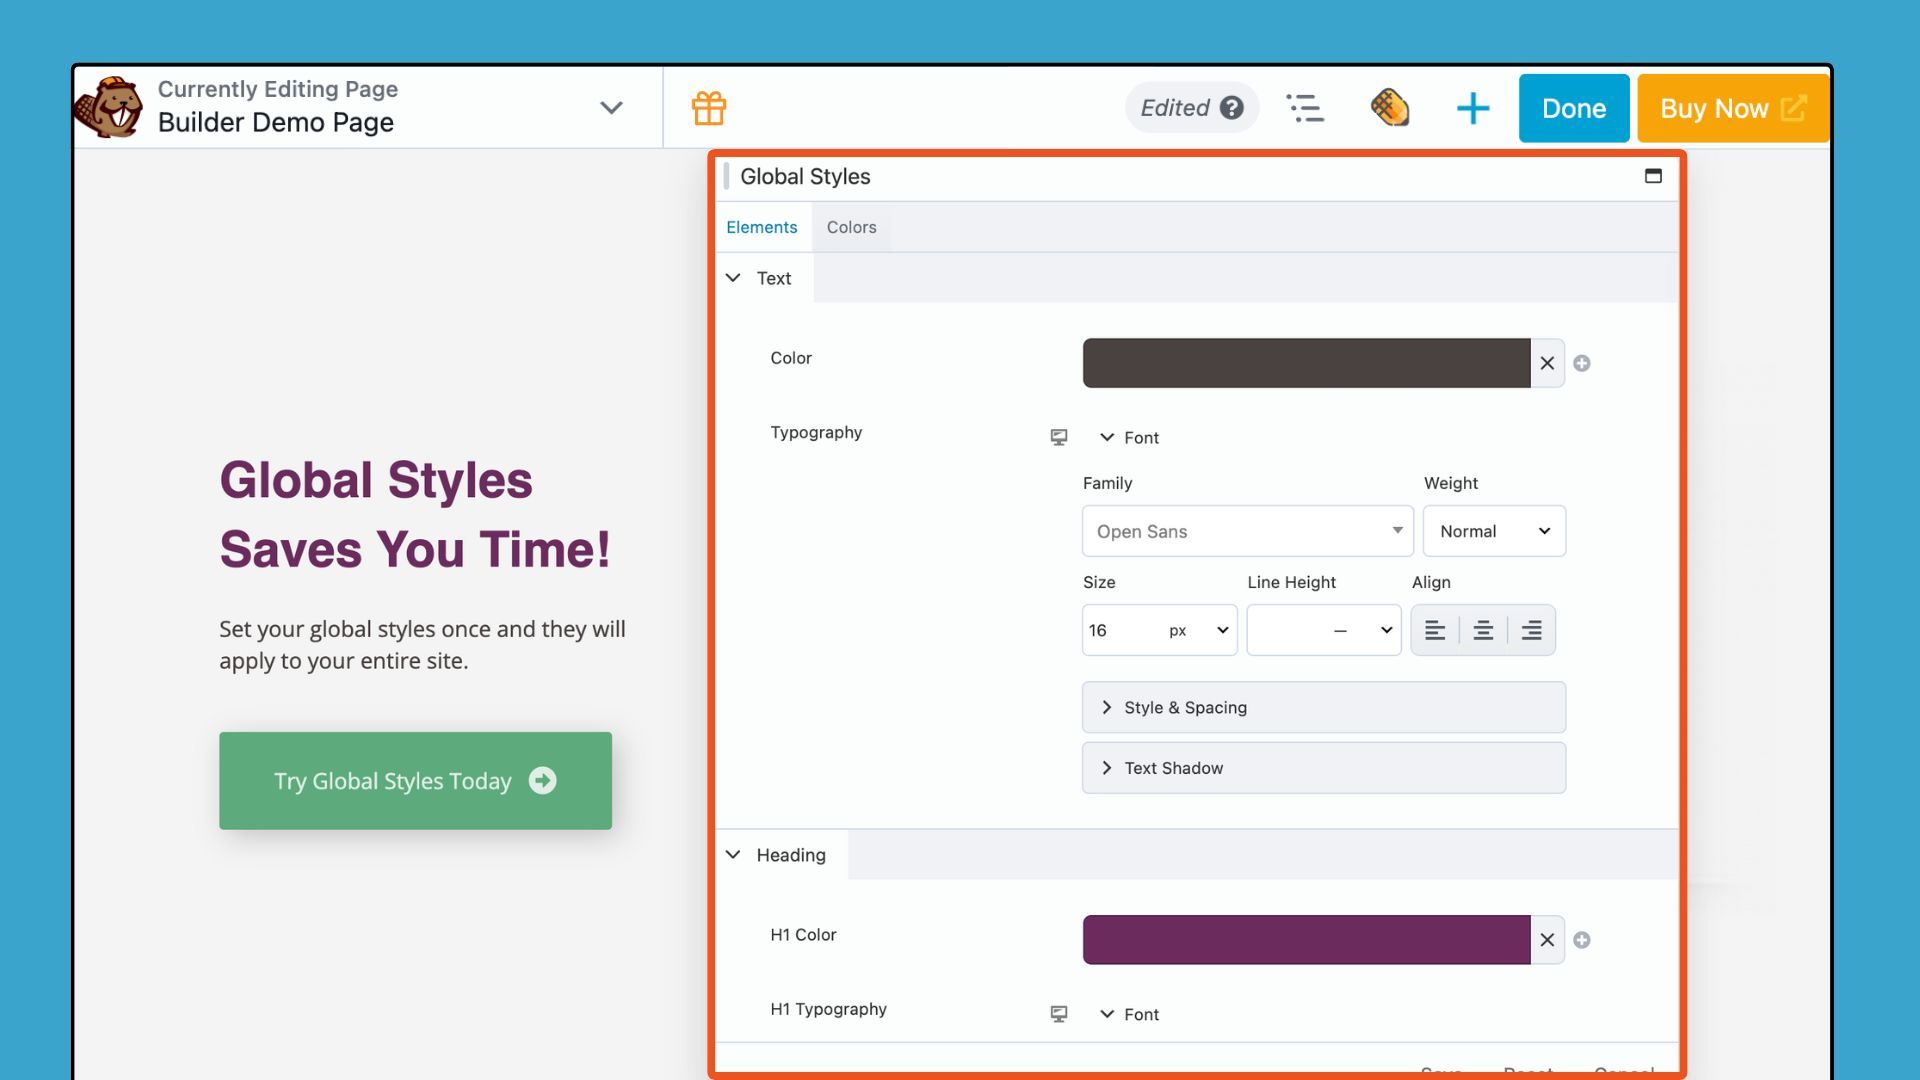Switch to the Colors tab

tap(851, 227)
